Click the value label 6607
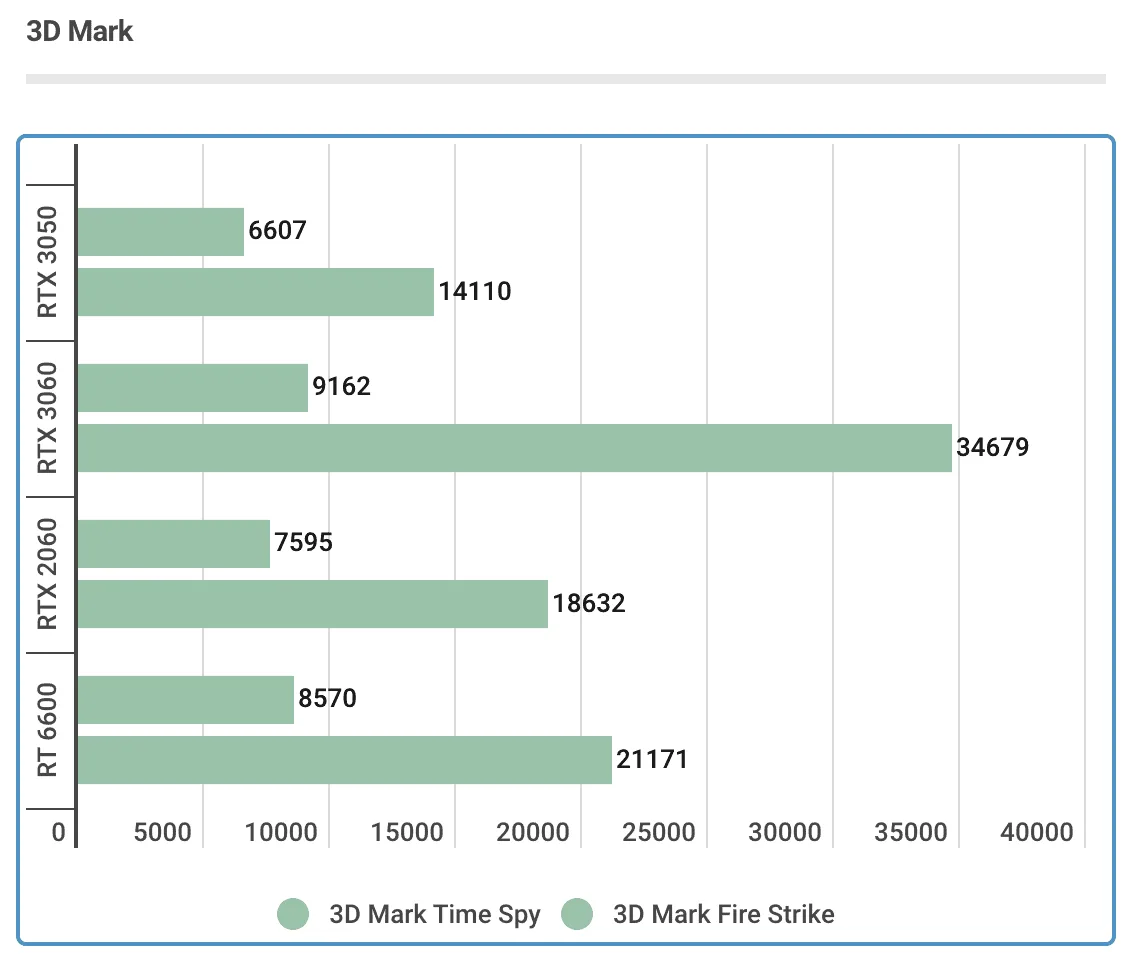The height and width of the screenshot is (968, 1140). coord(277,231)
